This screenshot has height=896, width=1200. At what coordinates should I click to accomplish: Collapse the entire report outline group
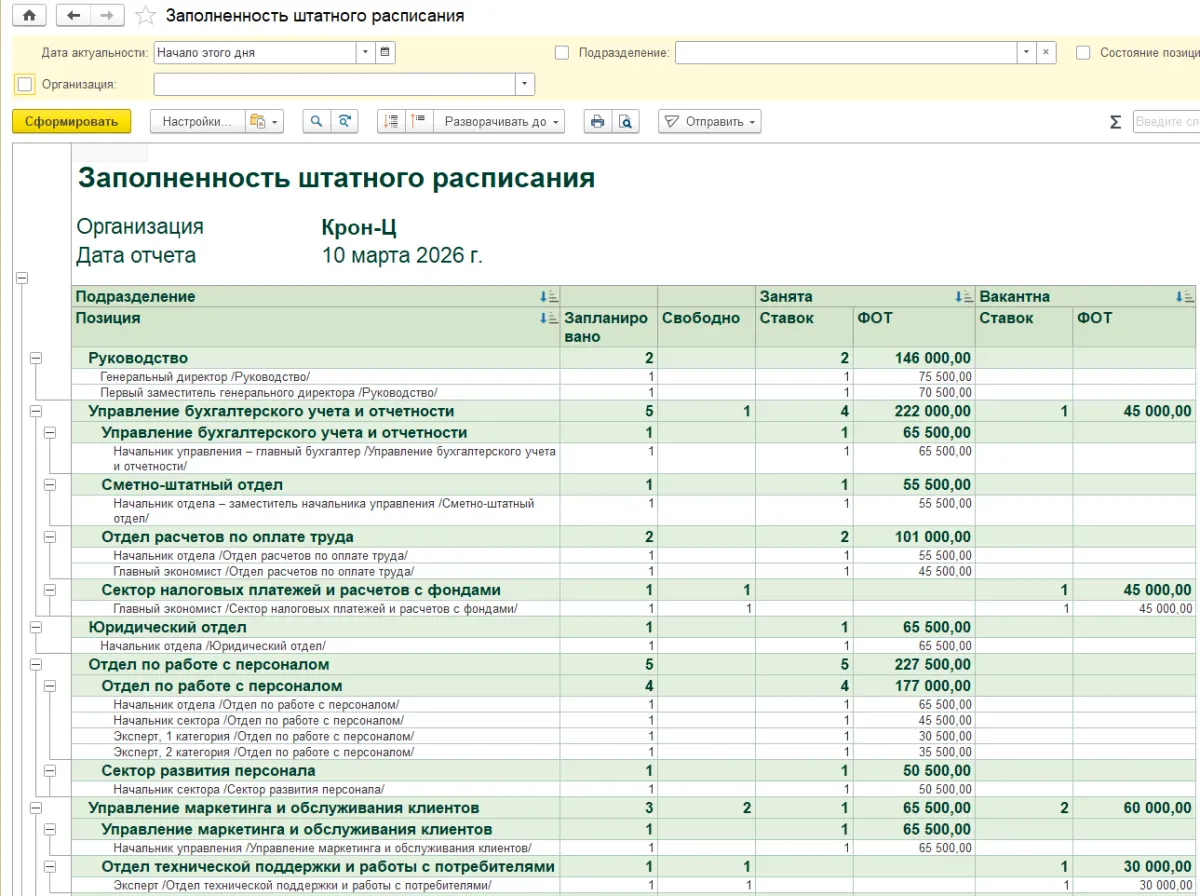[22, 279]
